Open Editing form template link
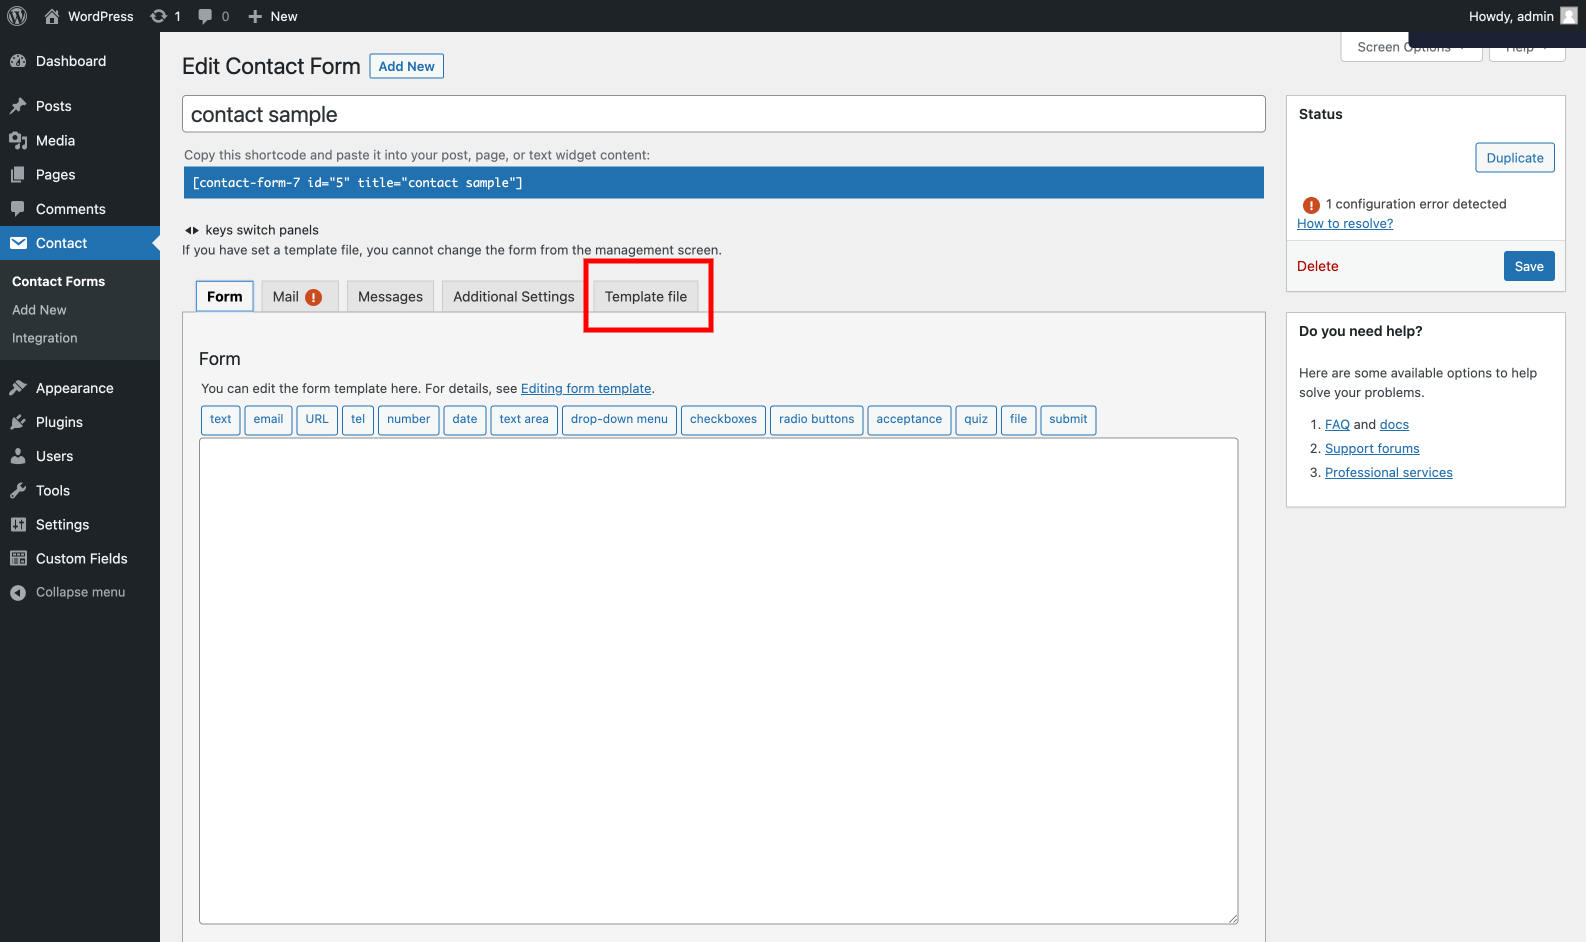 586,389
